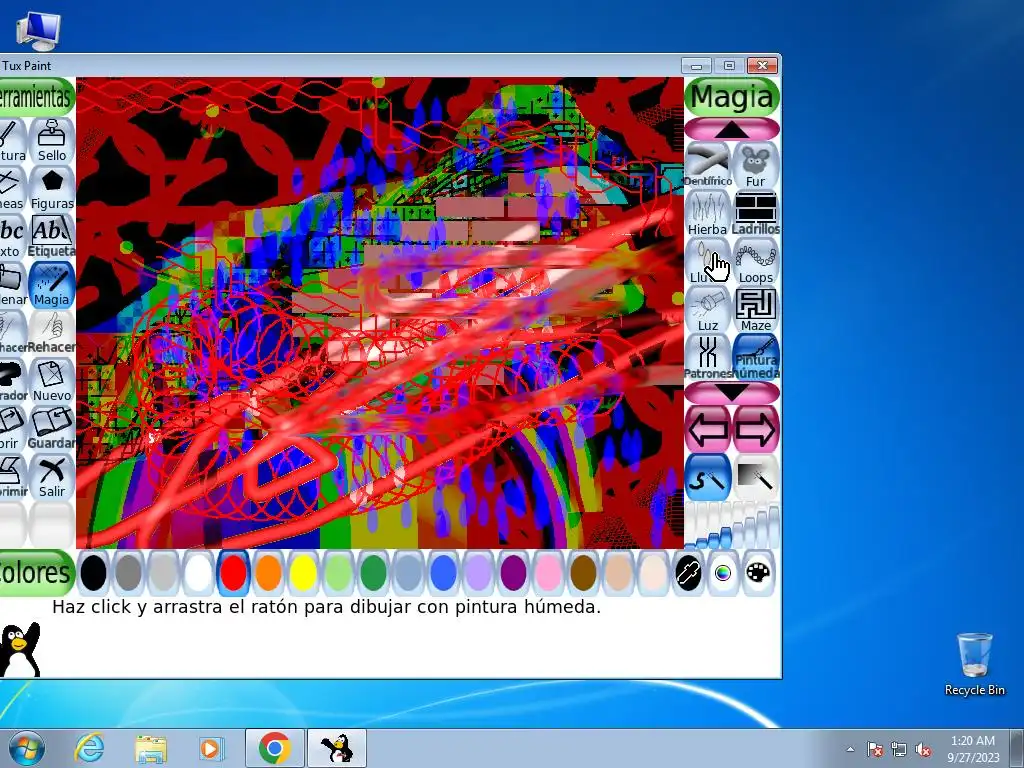Open the Recycle Bin on desktop
Image resolution: width=1024 pixels, height=768 pixels.
[974, 664]
